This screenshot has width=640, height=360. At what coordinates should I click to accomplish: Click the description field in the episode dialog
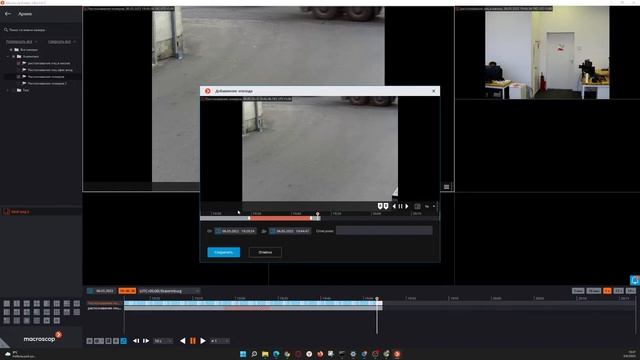coord(384,231)
